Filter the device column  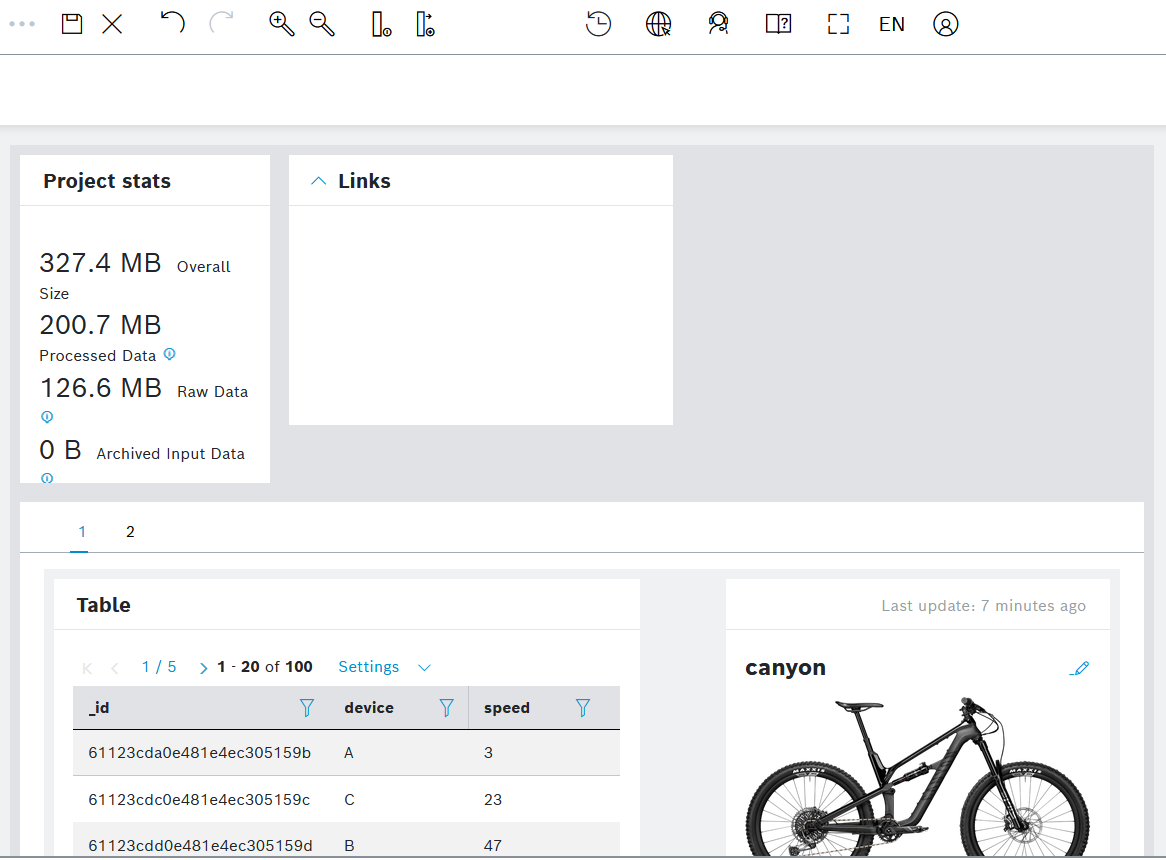(x=447, y=708)
